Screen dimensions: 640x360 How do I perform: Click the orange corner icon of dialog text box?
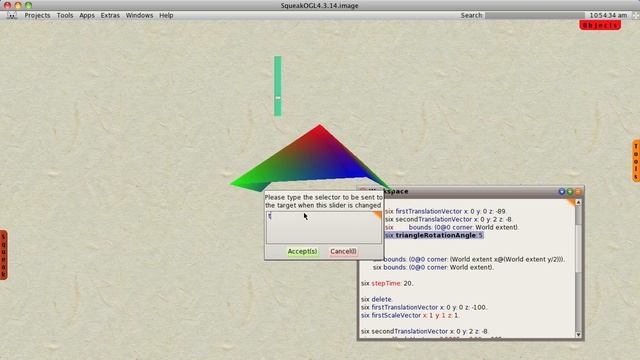(x=377, y=215)
